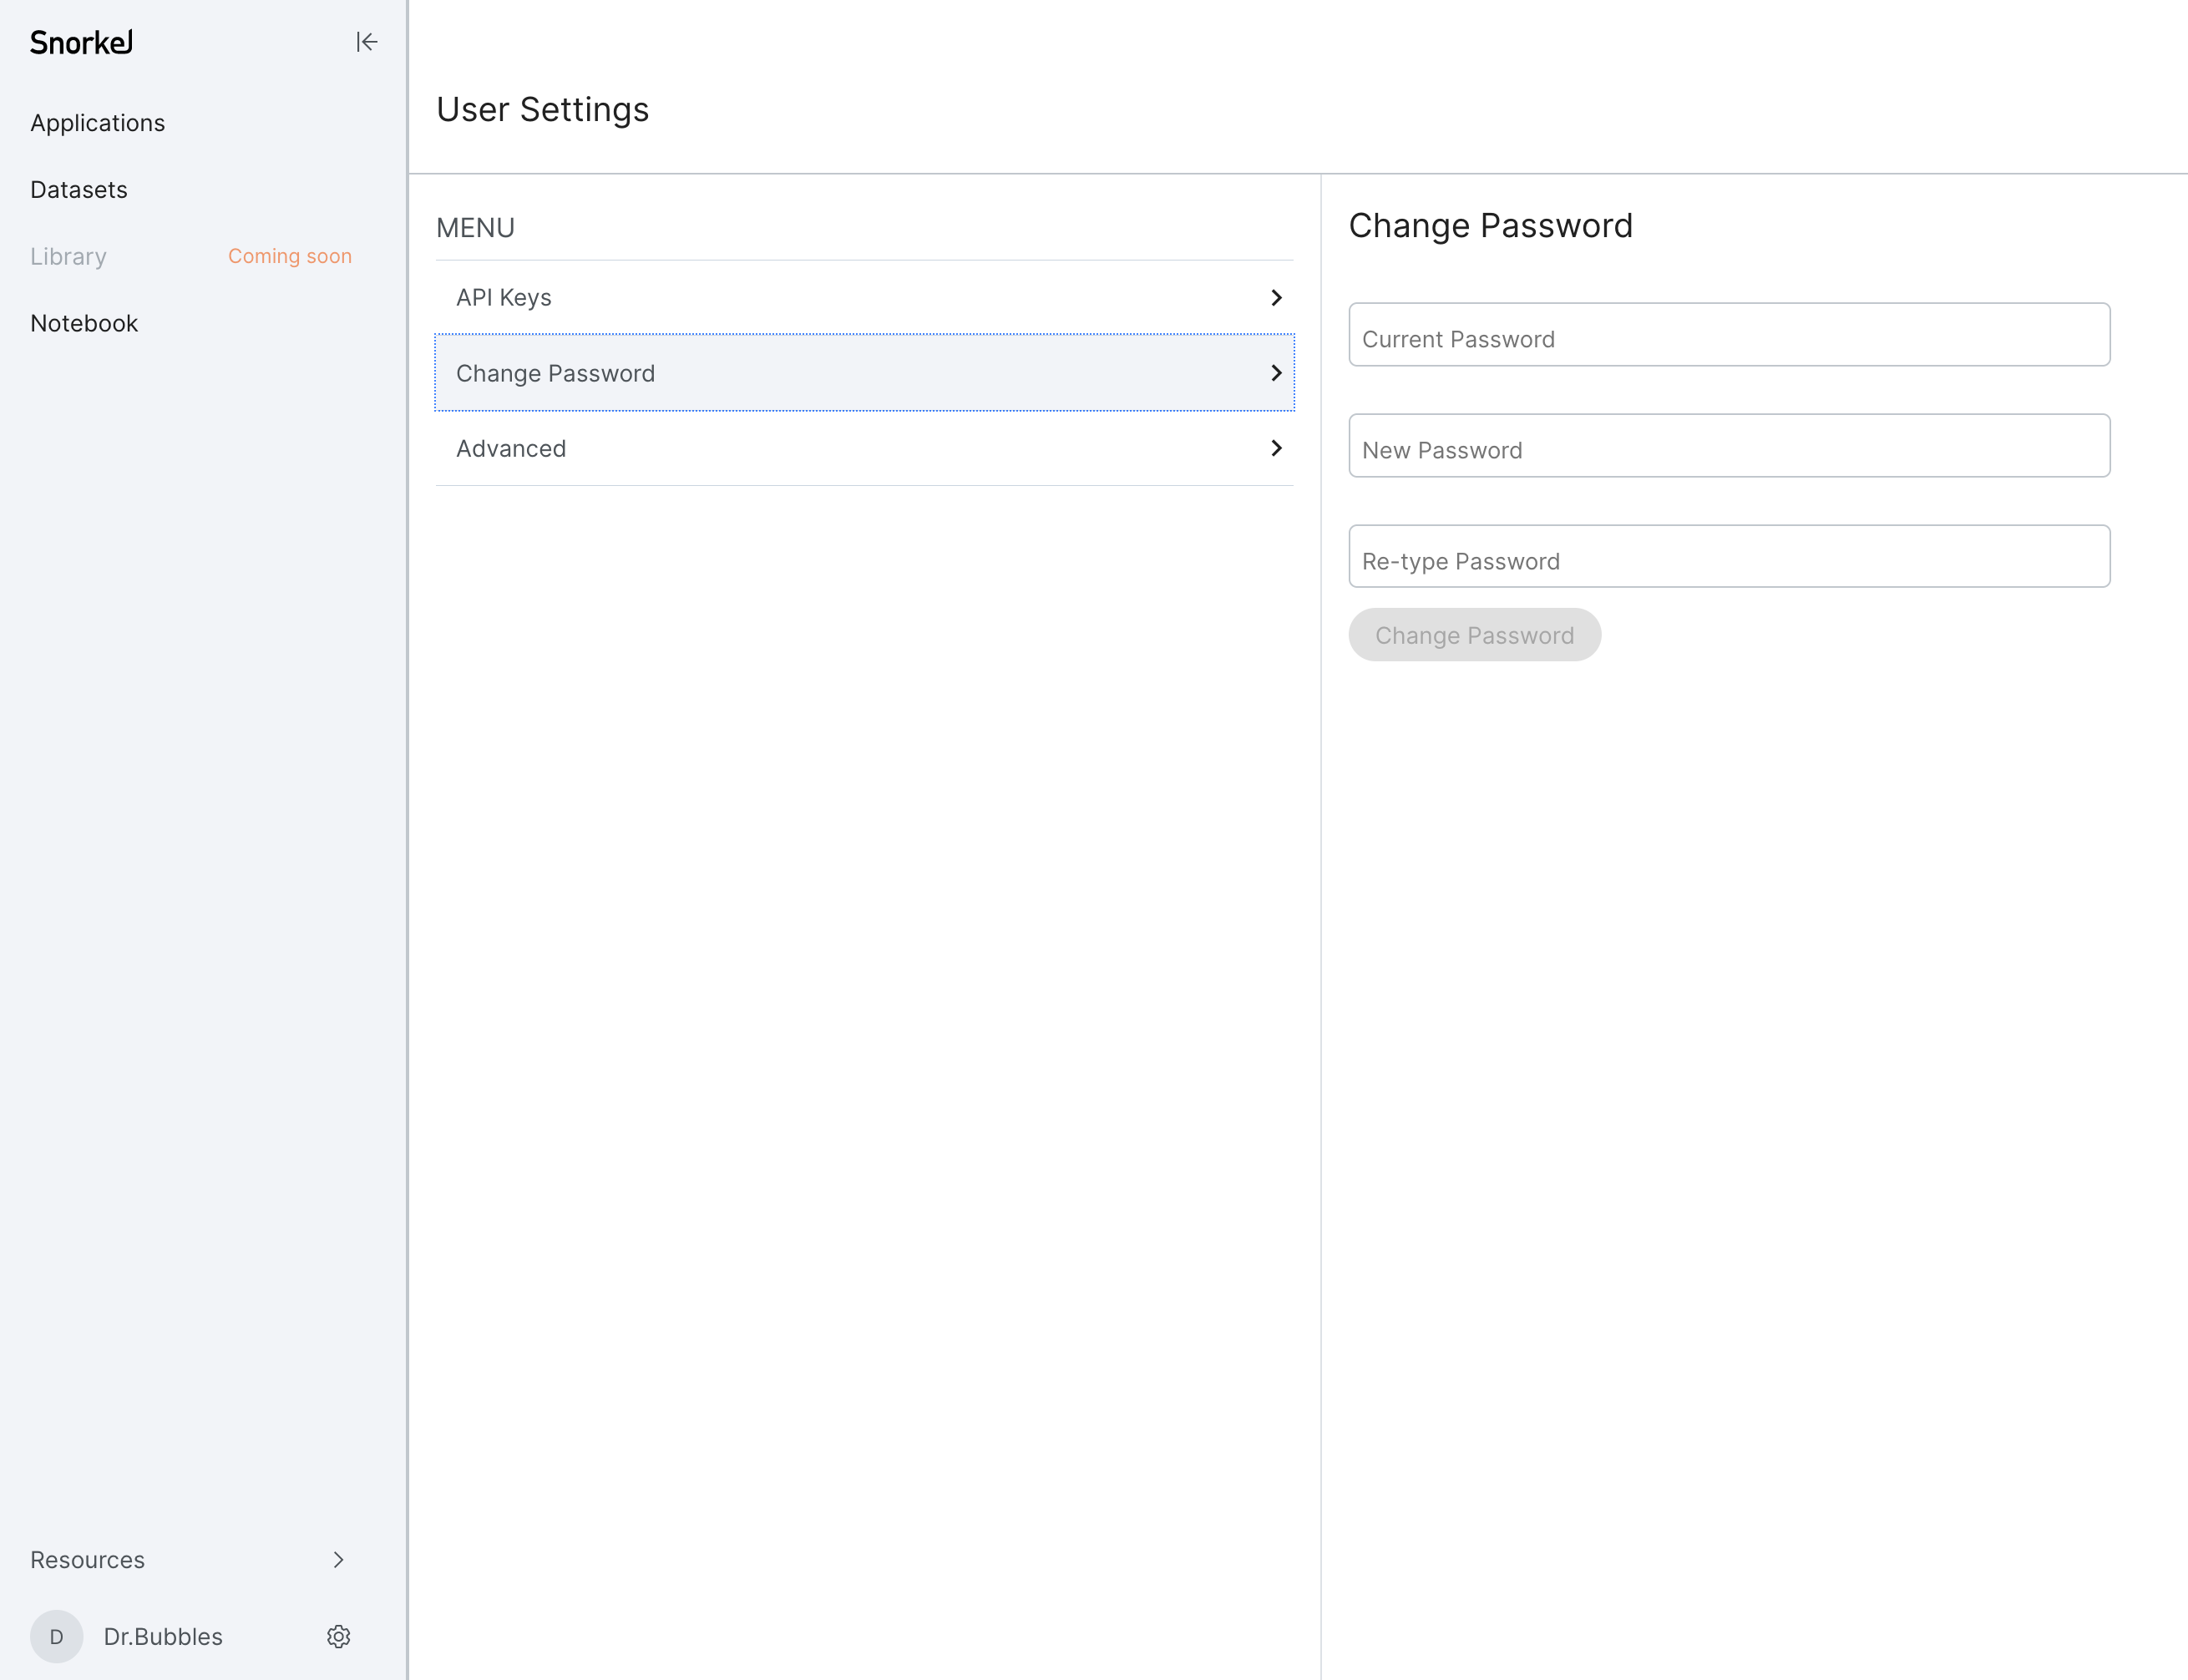This screenshot has width=2188, height=1680.
Task: Expand the Resources chevron
Action: pyautogui.click(x=338, y=1559)
